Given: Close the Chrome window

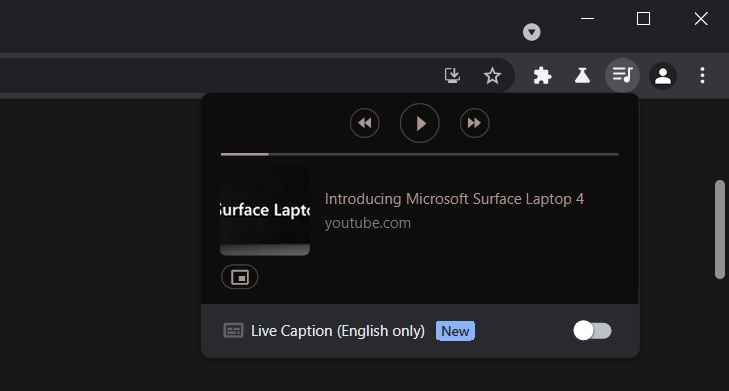Looking at the screenshot, I should coord(701,19).
